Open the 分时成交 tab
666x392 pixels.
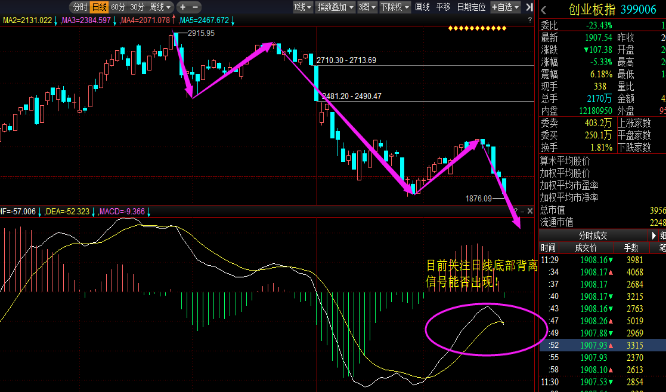tap(594, 235)
